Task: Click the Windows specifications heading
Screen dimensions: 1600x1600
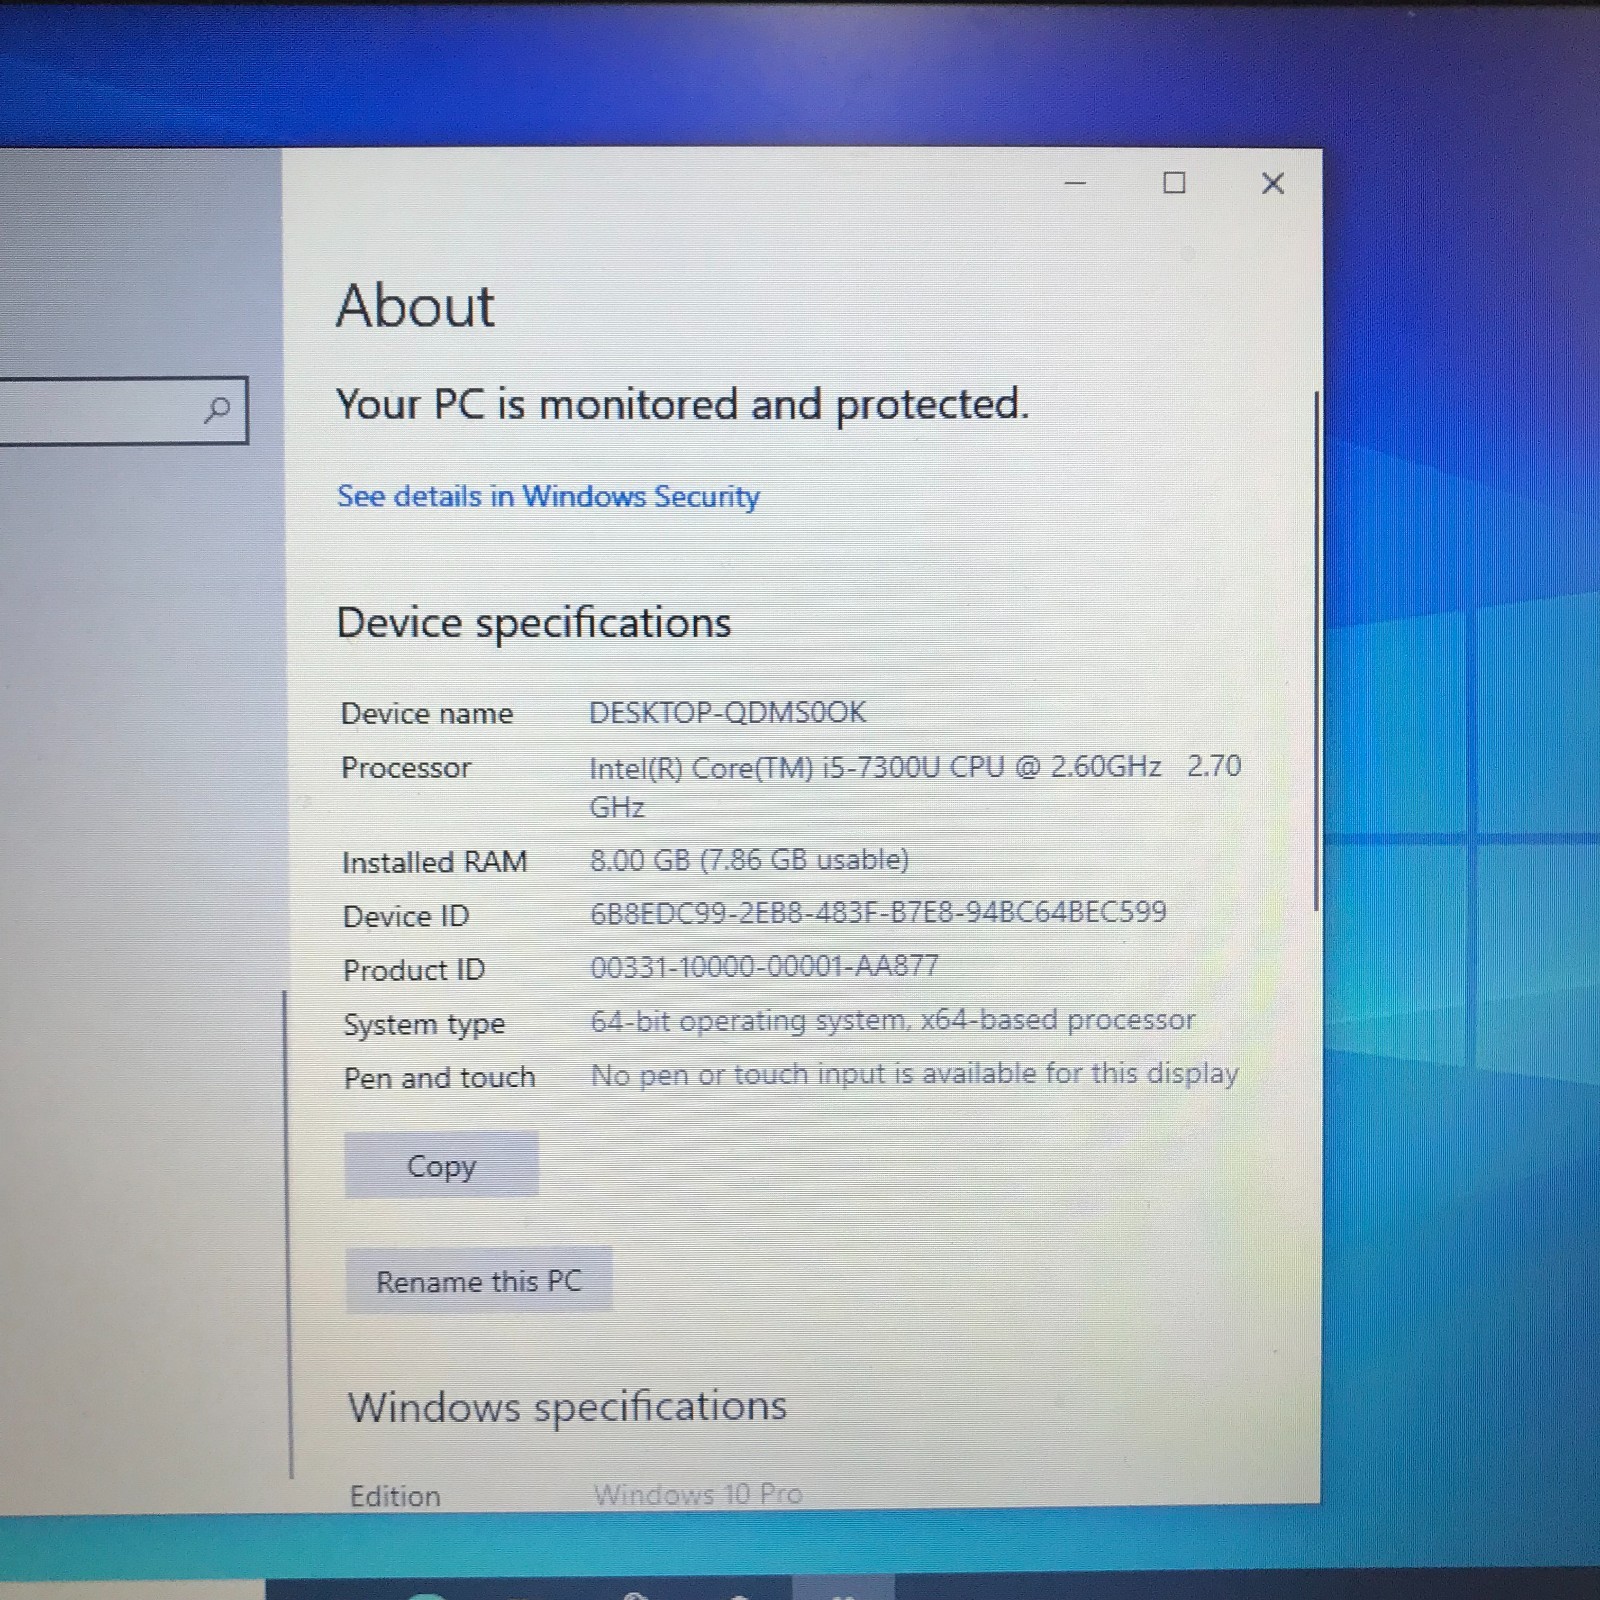Action: pos(567,1407)
